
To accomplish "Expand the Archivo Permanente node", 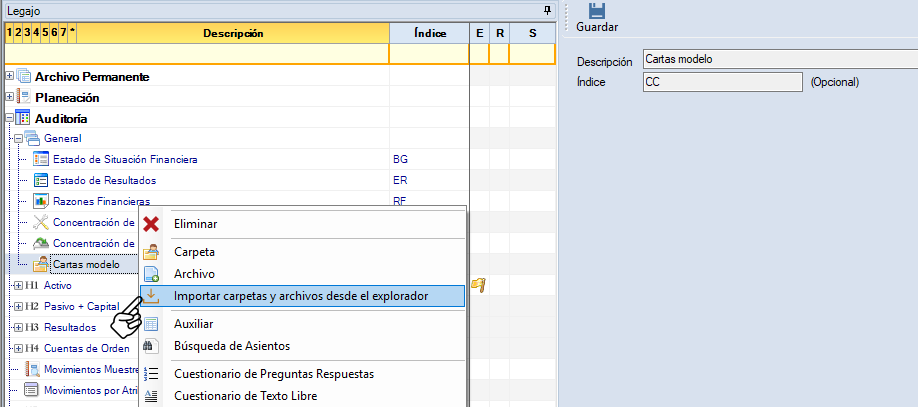I will (x=10, y=76).
